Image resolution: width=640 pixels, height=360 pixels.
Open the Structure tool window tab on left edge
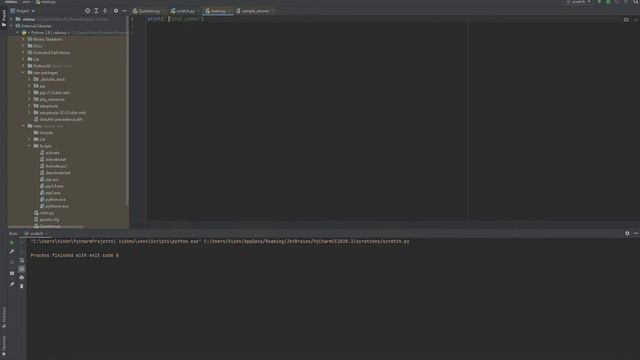(4, 317)
